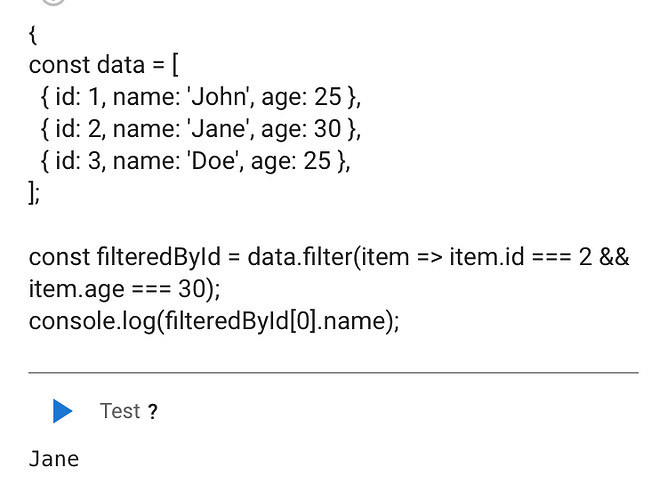Click the horizontal divider above Test
Viewport: 667px width, 500px height.
point(334,373)
